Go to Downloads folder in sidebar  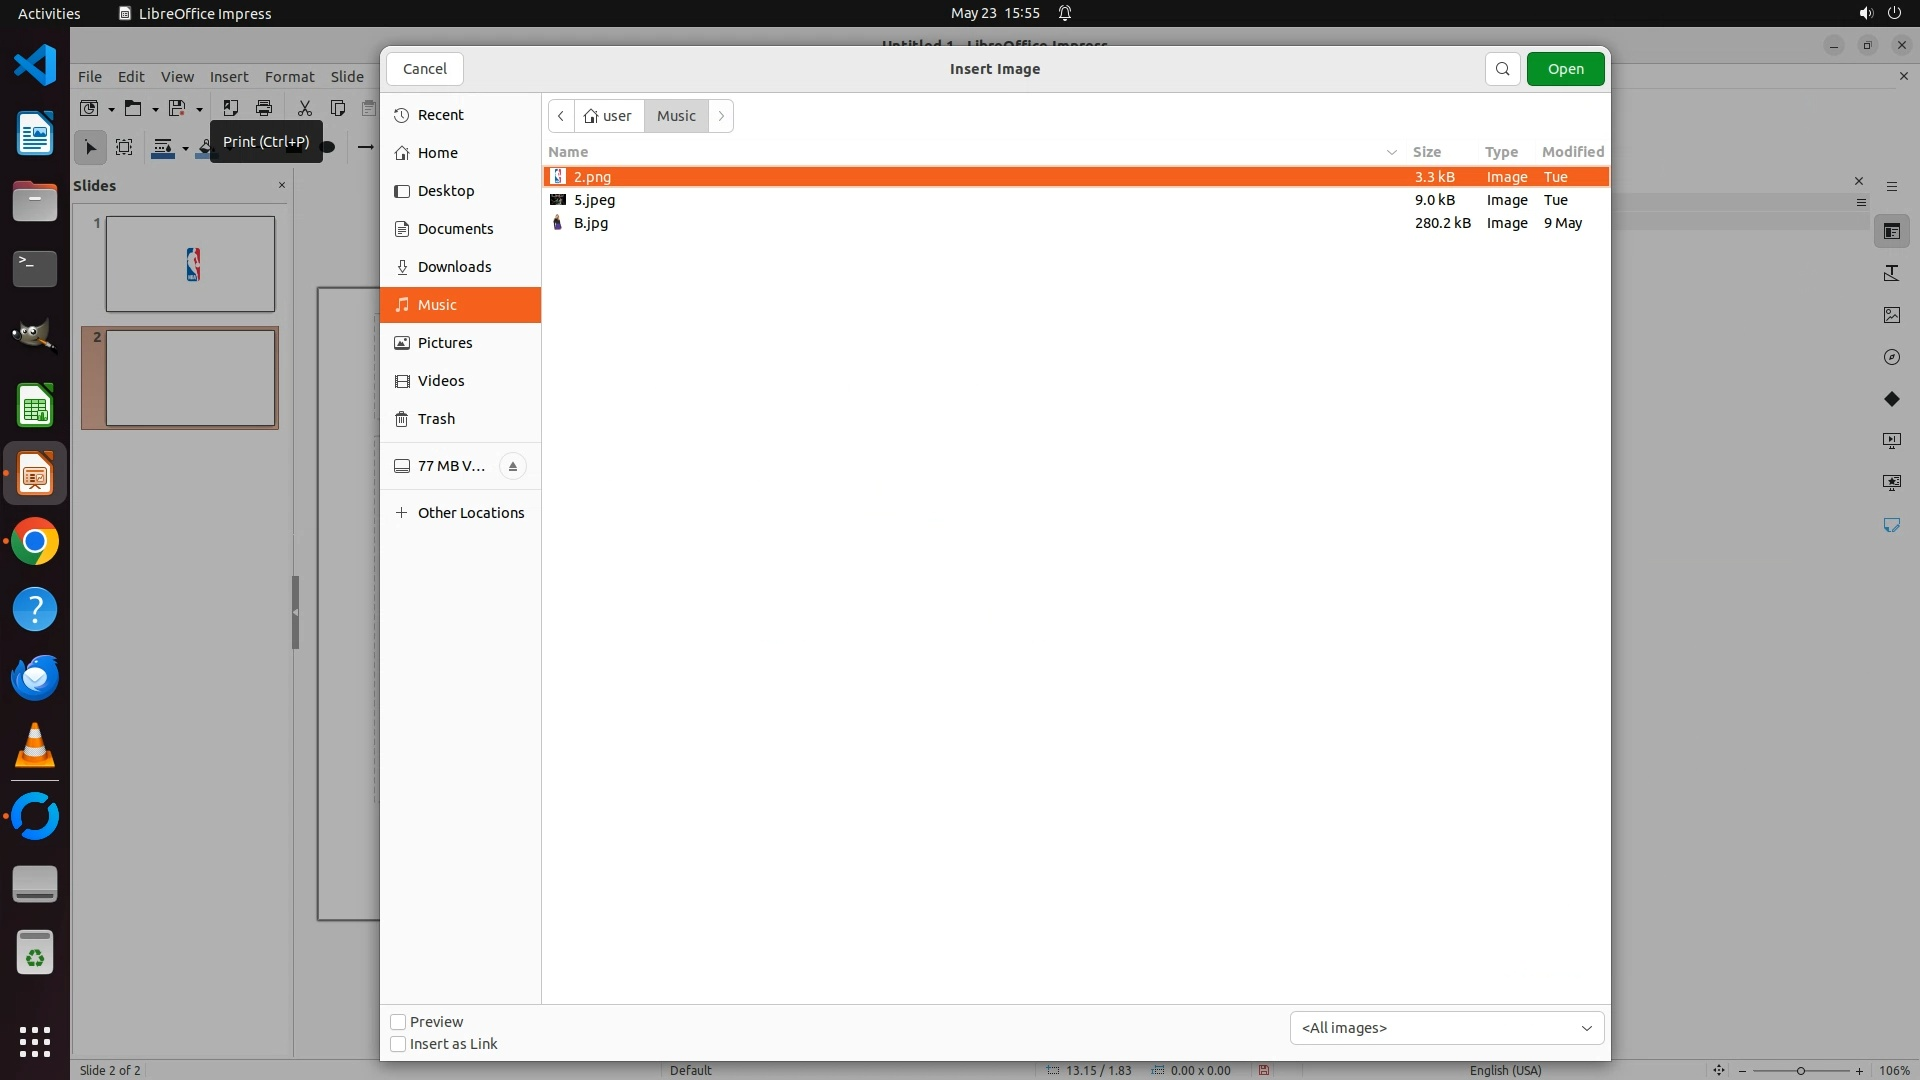tap(454, 267)
